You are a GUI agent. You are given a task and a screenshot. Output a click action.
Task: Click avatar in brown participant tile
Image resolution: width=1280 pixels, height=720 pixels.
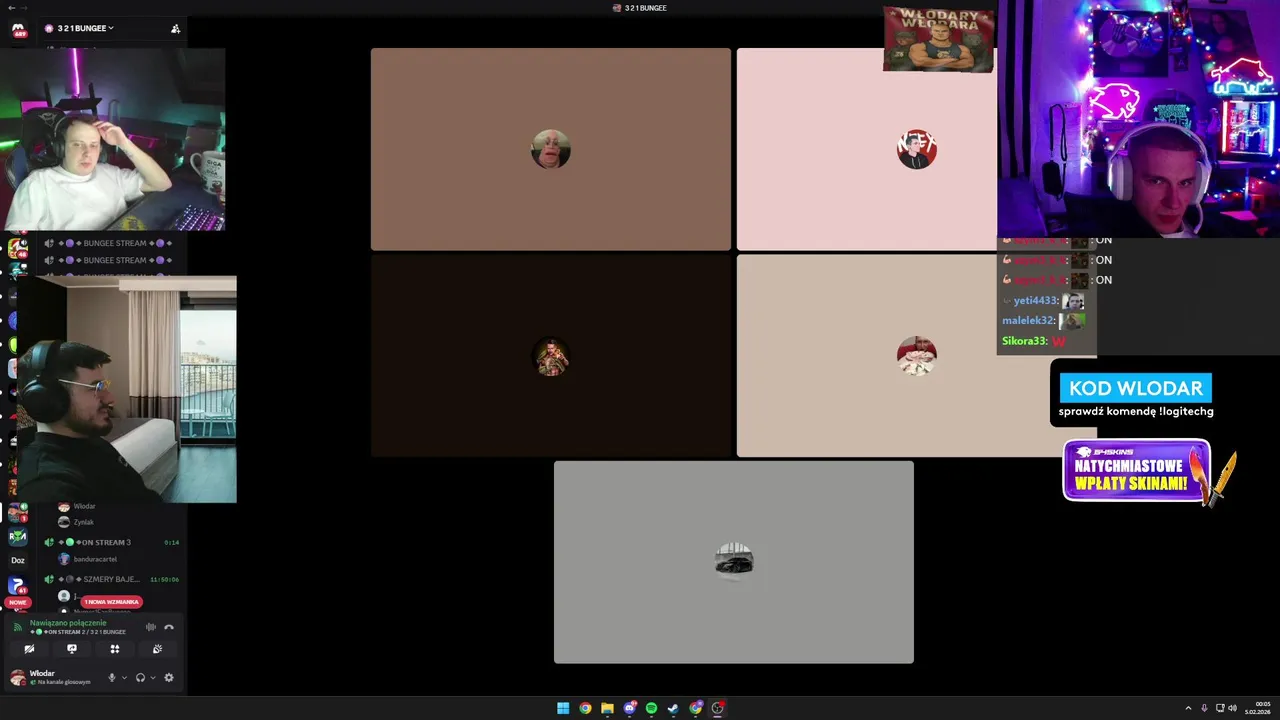(x=551, y=149)
